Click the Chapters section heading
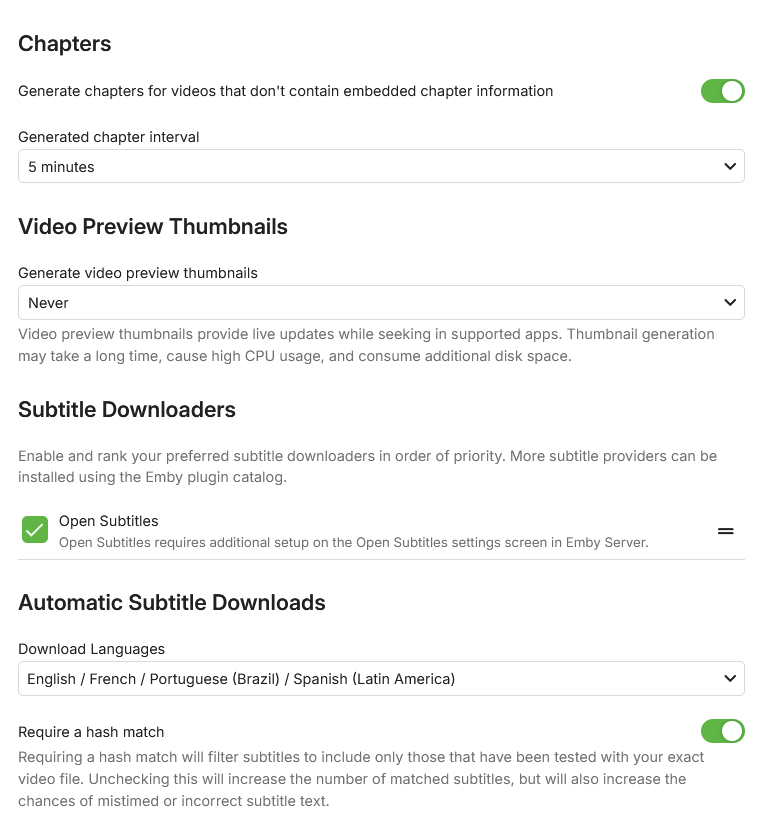Screen dimensions: 778x830 pos(65,44)
